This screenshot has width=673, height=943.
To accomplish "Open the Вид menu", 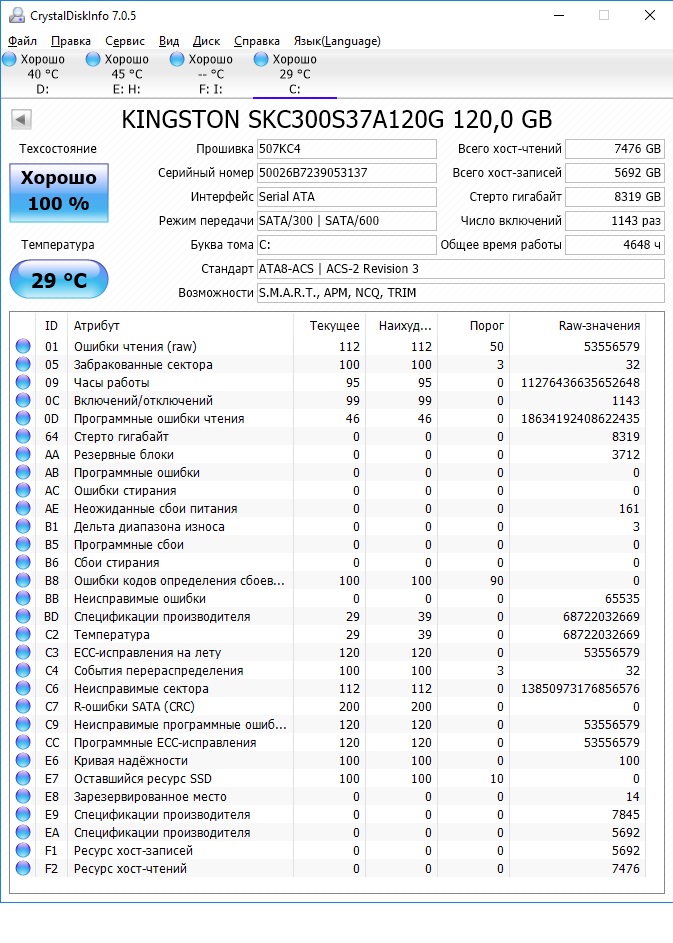I will (169, 41).
